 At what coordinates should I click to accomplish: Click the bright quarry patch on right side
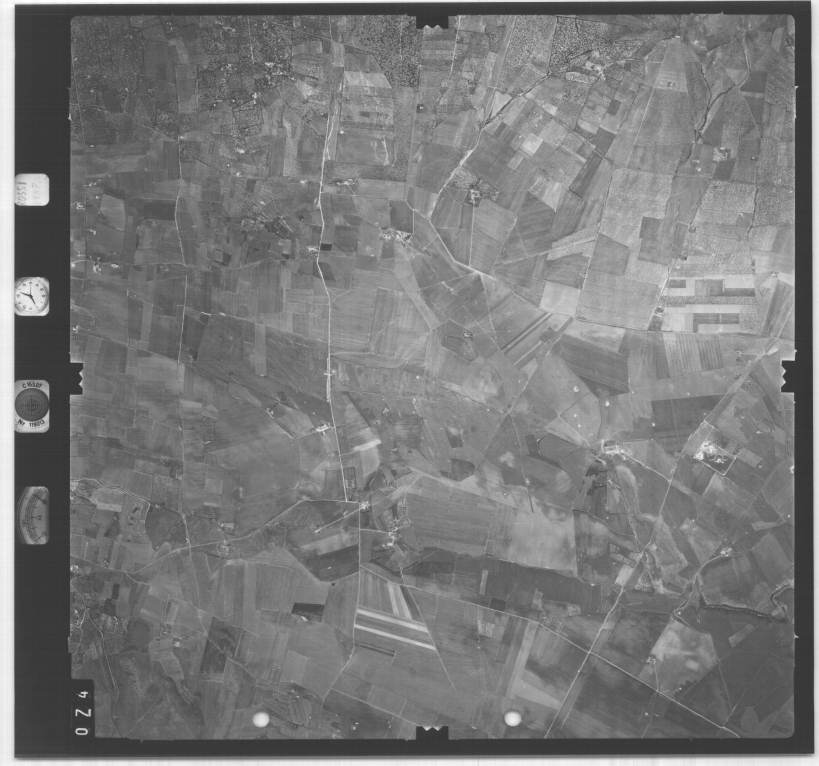(x=712, y=453)
